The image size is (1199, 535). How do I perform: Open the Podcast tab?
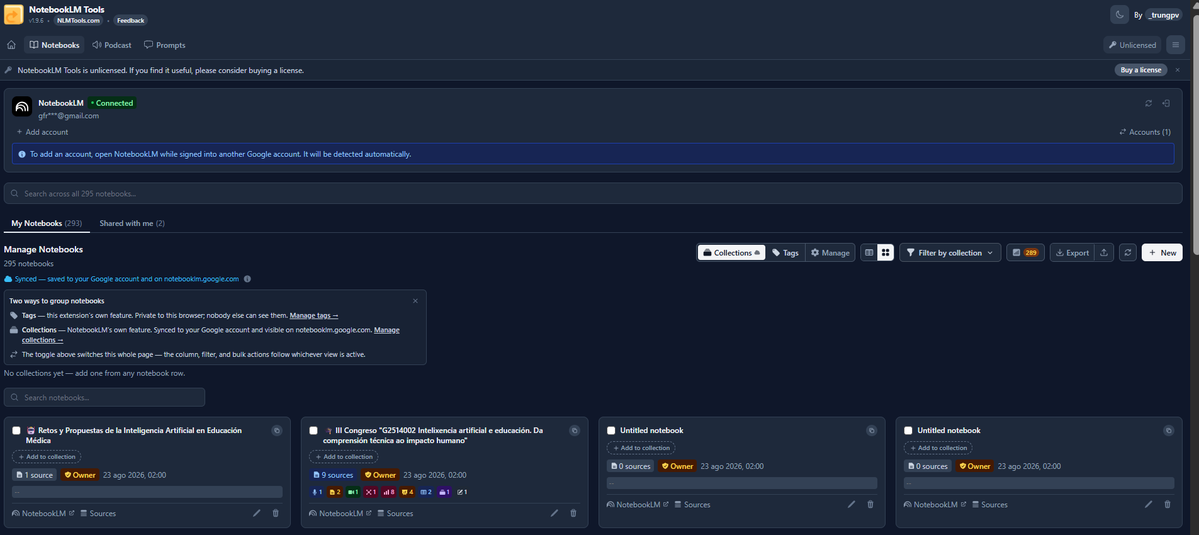coord(112,45)
